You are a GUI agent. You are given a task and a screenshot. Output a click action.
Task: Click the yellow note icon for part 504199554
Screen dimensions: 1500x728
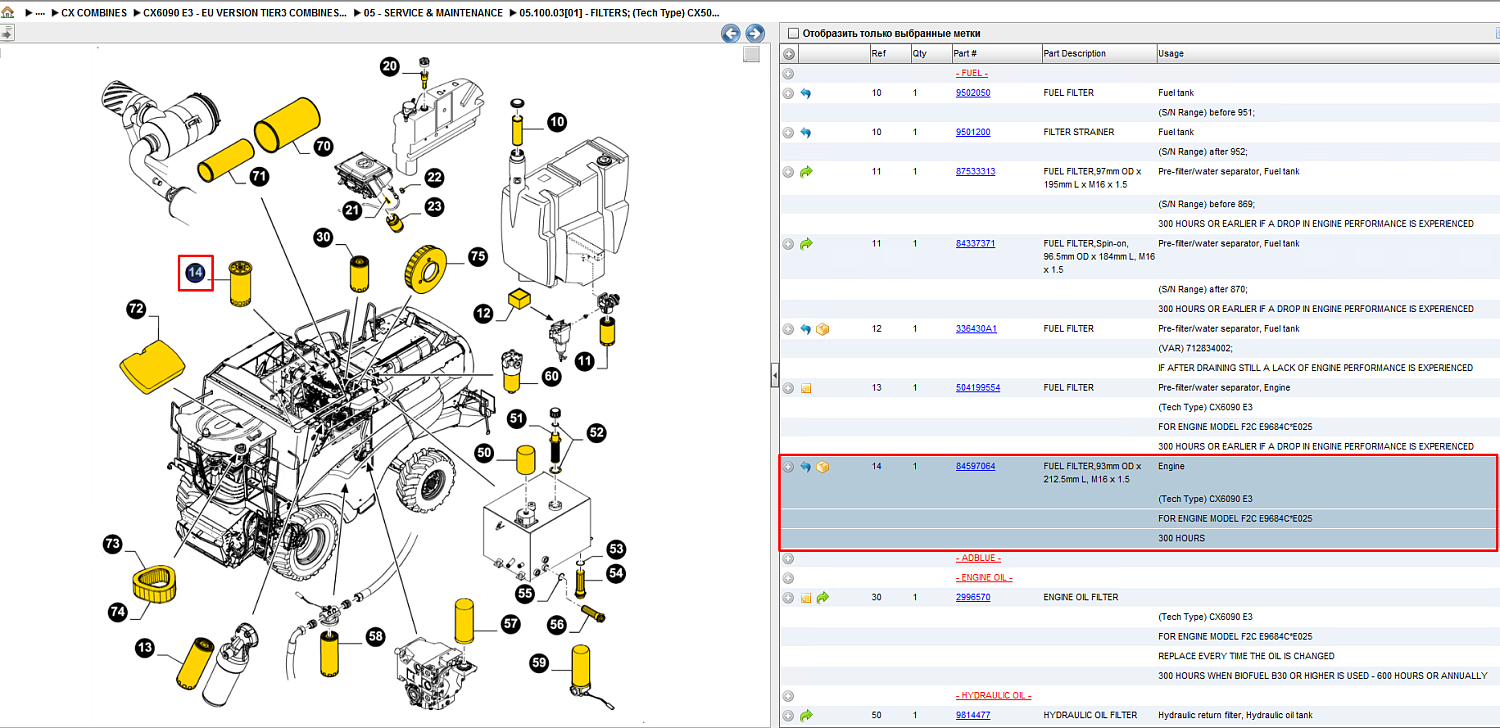point(806,388)
